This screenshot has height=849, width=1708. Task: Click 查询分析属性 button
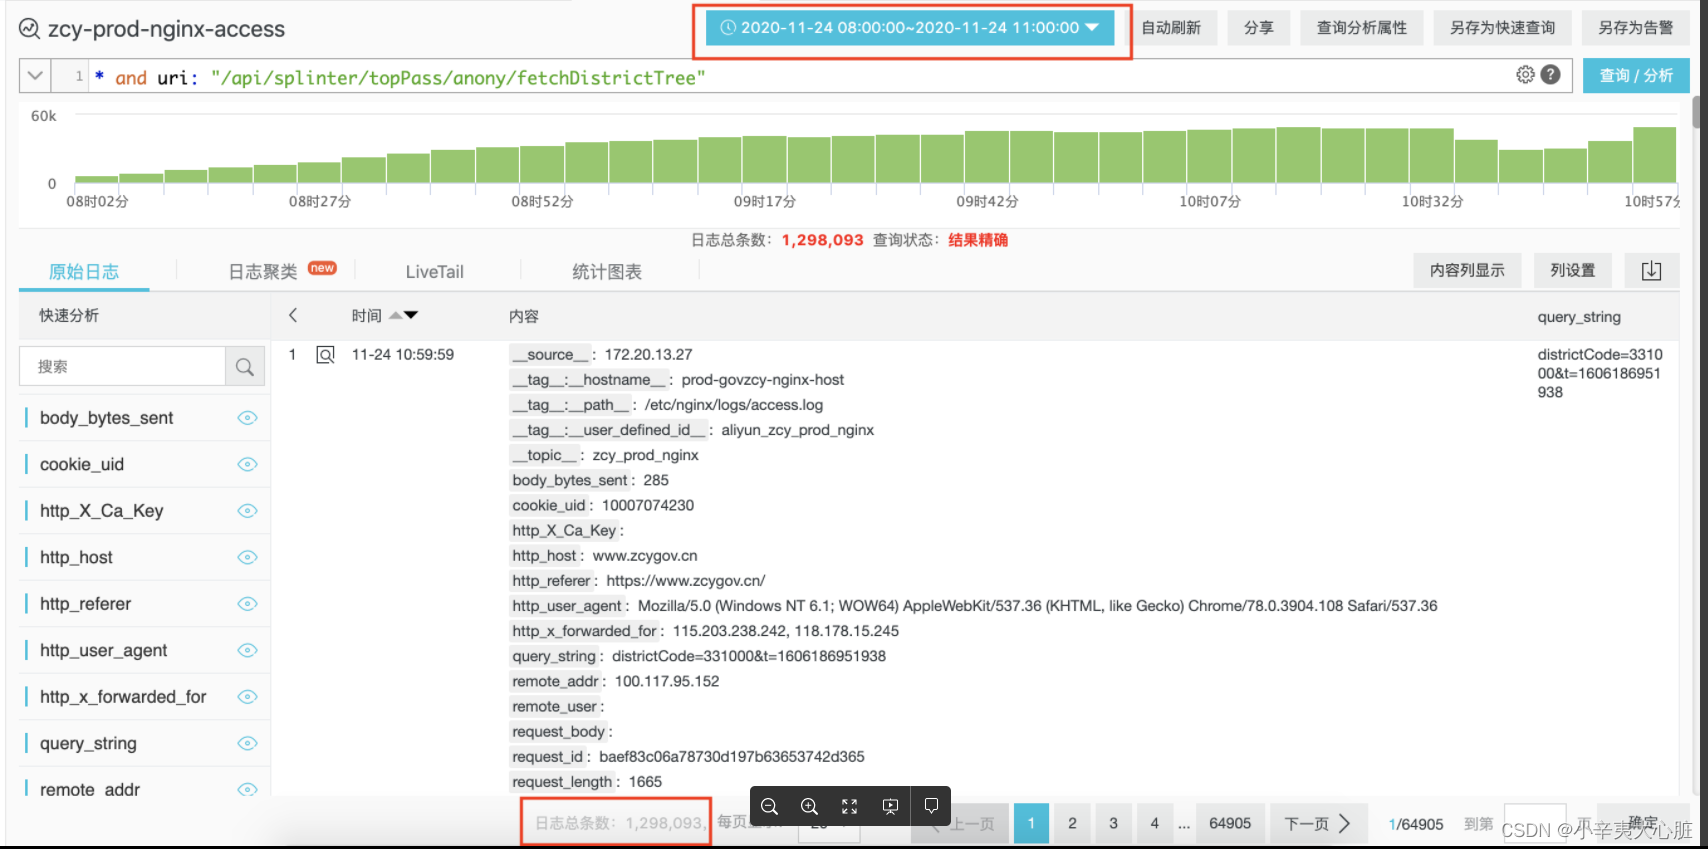[1362, 28]
